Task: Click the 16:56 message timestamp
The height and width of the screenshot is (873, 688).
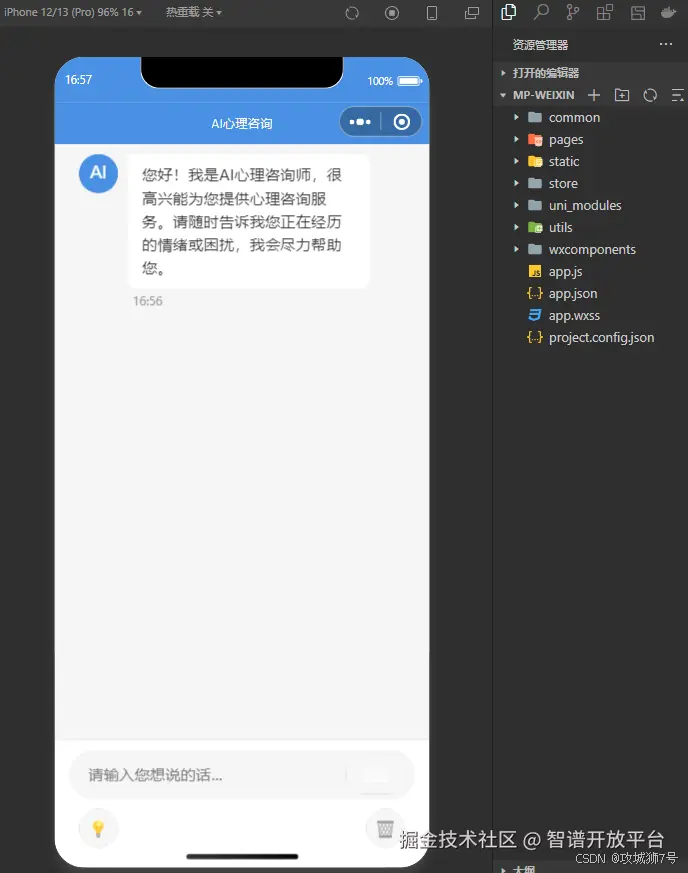Action: [x=148, y=301]
